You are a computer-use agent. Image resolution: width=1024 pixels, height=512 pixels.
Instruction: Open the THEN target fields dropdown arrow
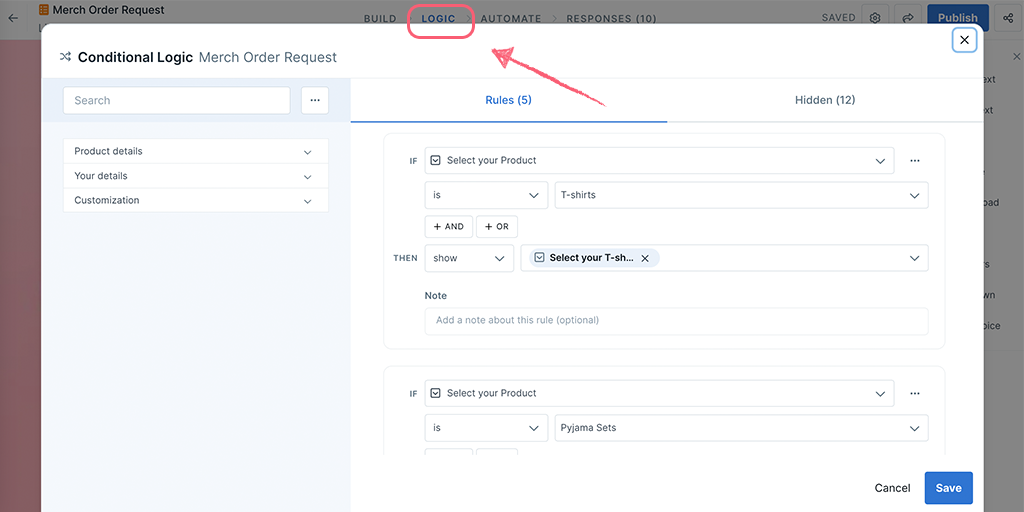point(914,259)
